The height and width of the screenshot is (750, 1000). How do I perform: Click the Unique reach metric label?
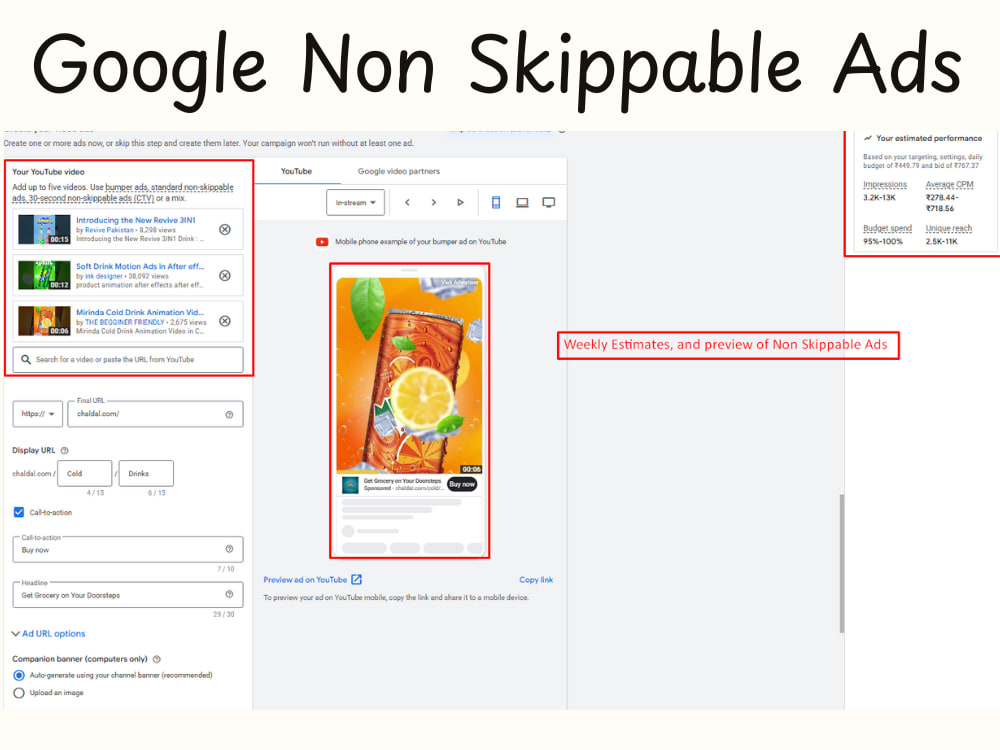click(948, 228)
